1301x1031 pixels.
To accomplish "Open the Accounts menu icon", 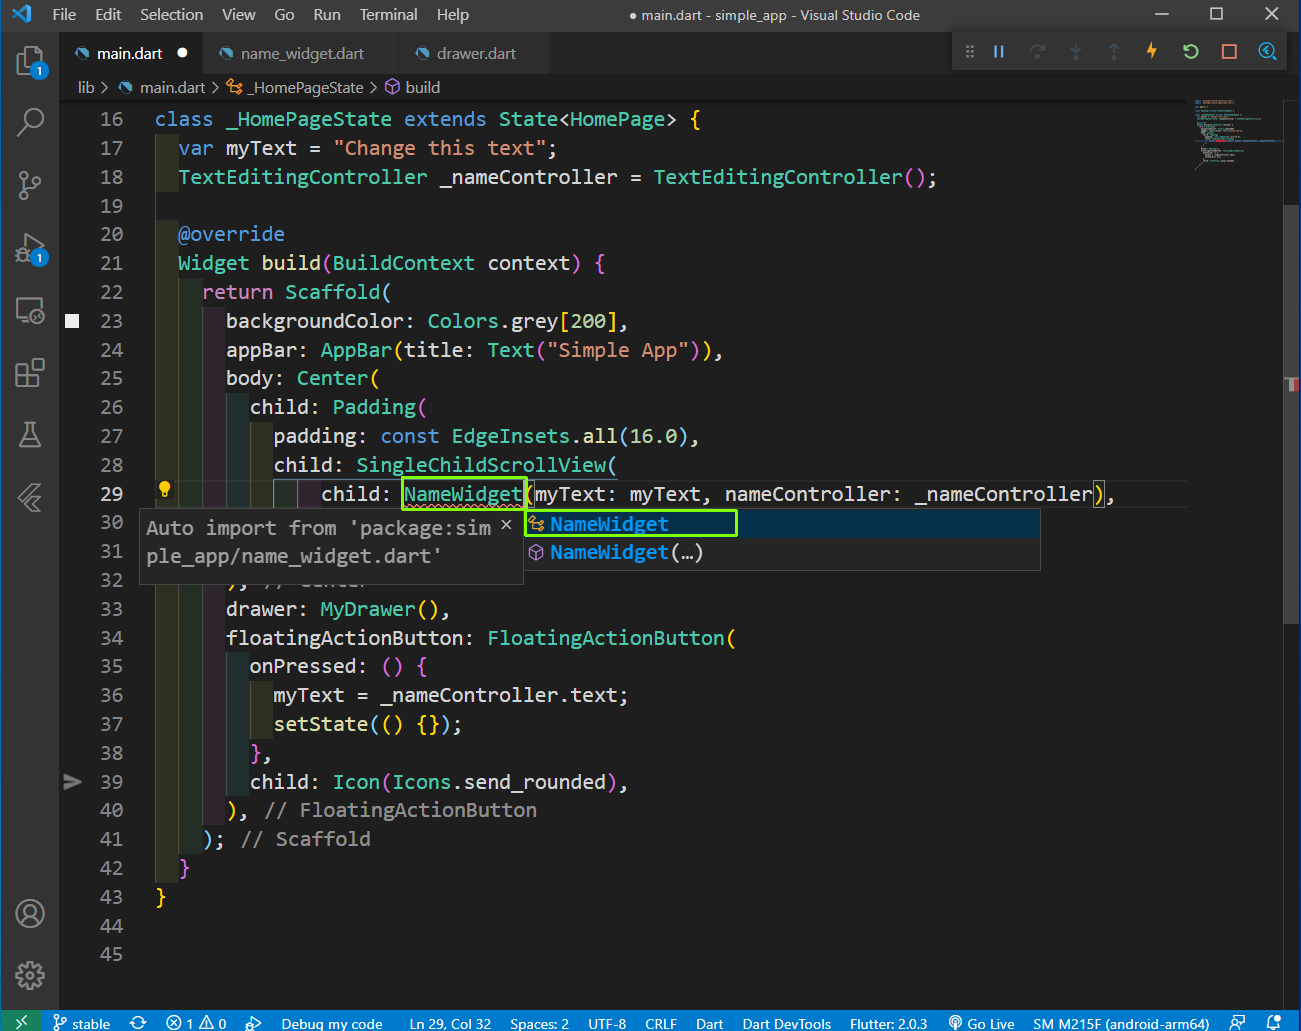I will pos(30,913).
